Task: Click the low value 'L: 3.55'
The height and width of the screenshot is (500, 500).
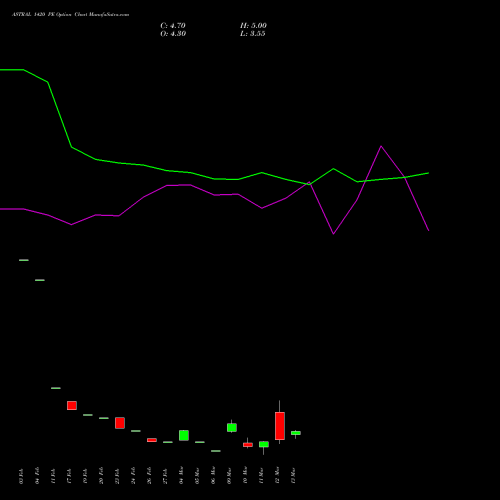Action: [252, 34]
